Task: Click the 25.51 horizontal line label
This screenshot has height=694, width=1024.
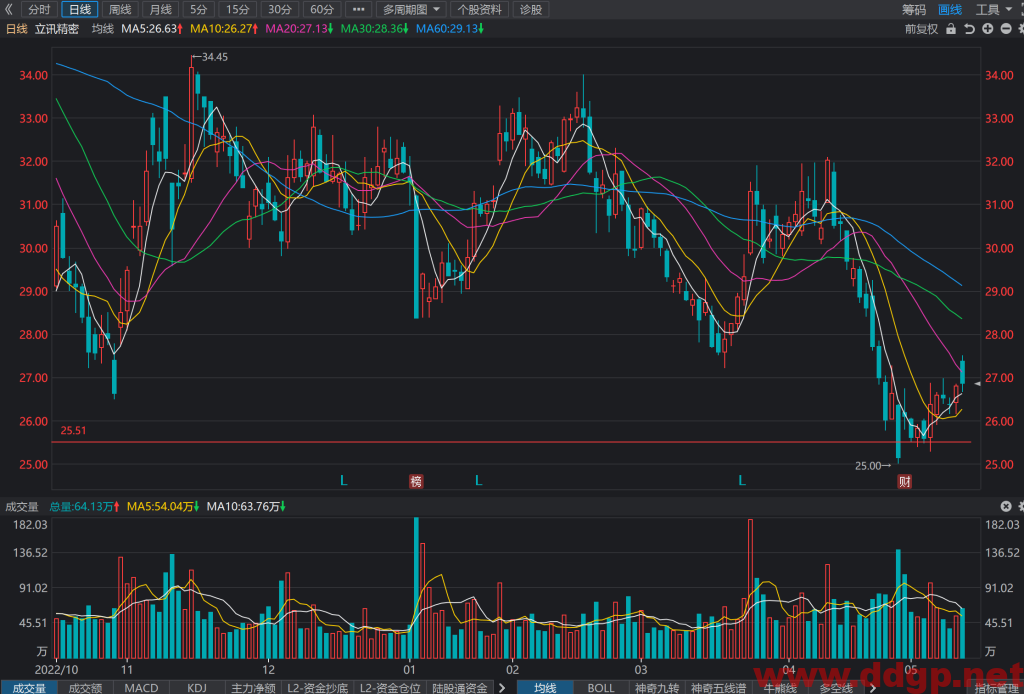Action: click(x=73, y=430)
